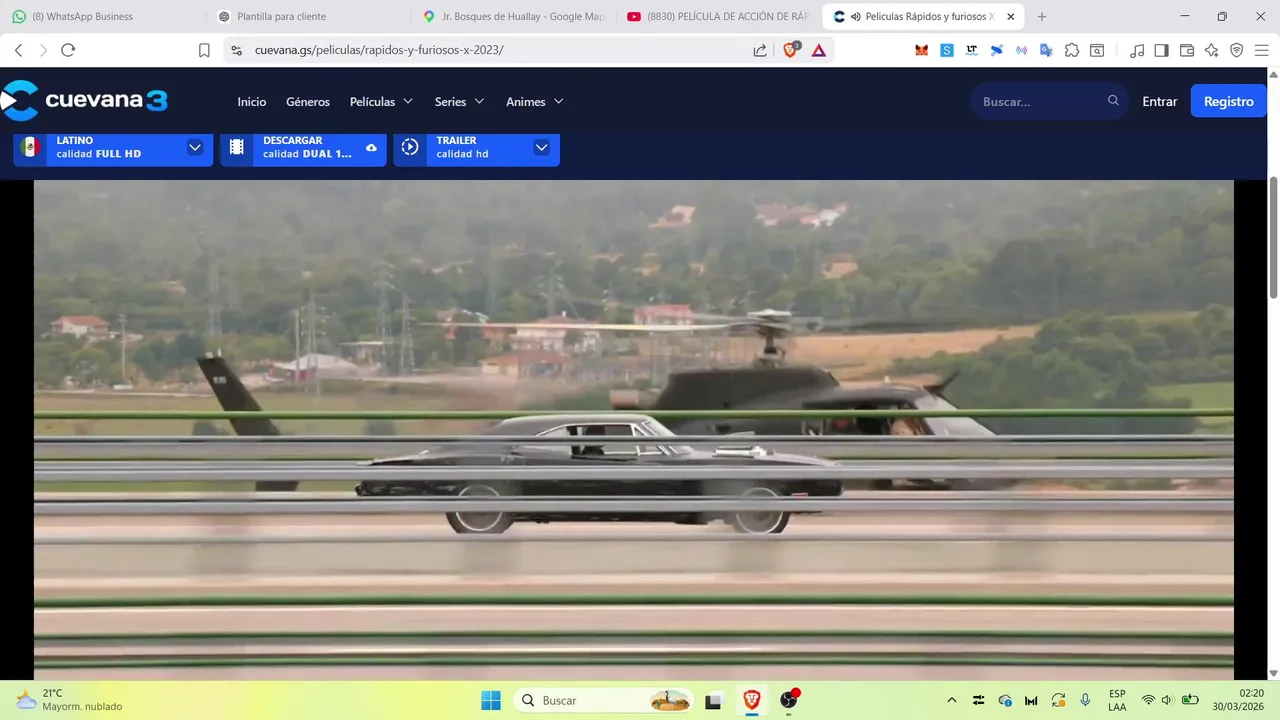Click the DESCARGAR film strip icon

(x=237, y=147)
